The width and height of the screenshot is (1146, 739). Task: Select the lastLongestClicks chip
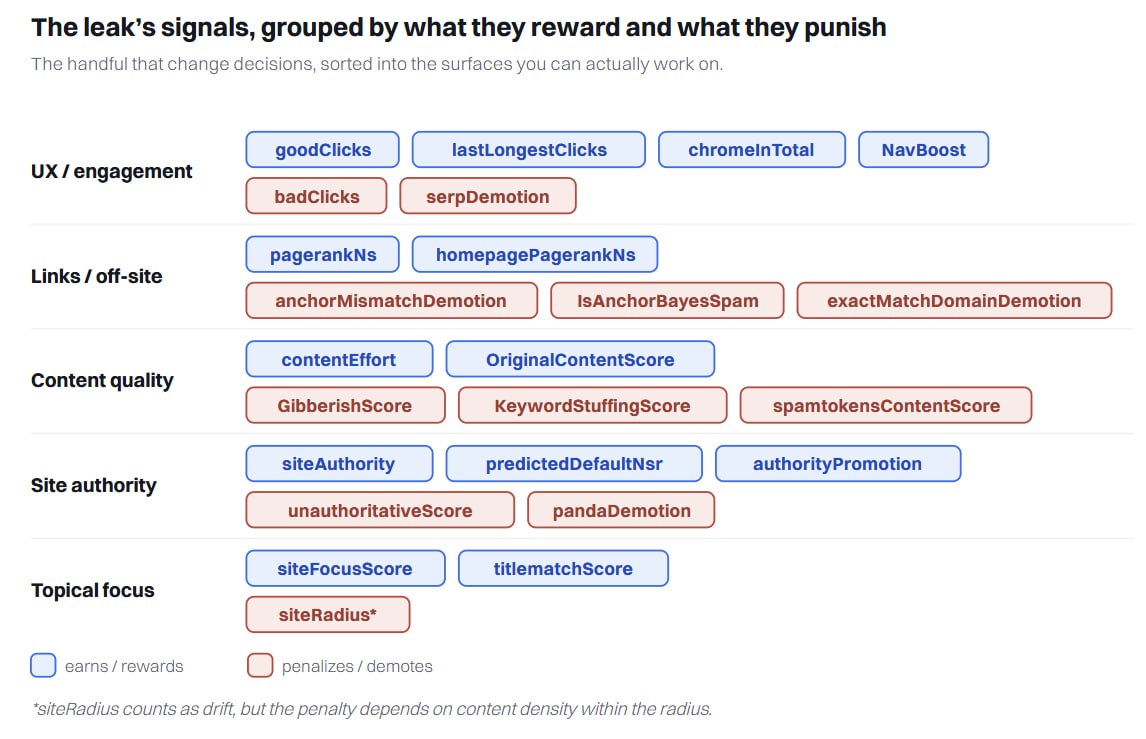point(528,150)
